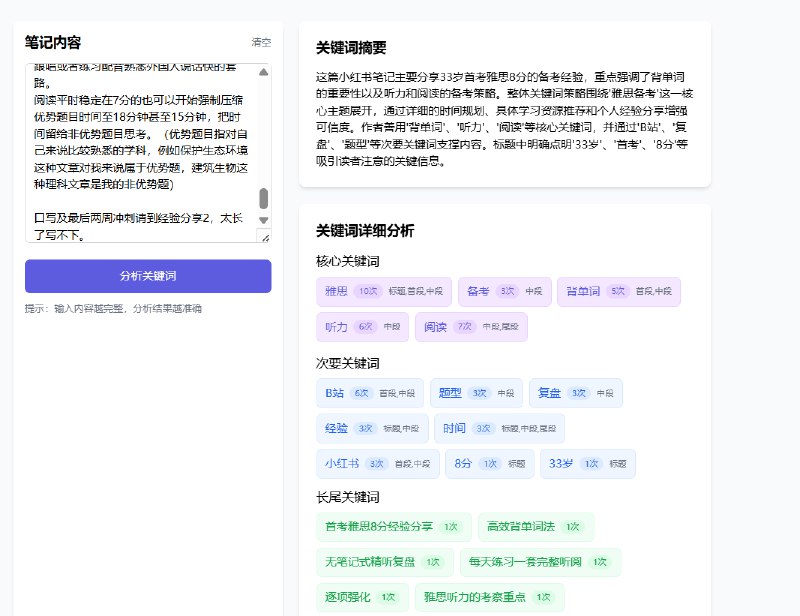Select the 阅读 keyword tag
800x616 pixels.
471,327
